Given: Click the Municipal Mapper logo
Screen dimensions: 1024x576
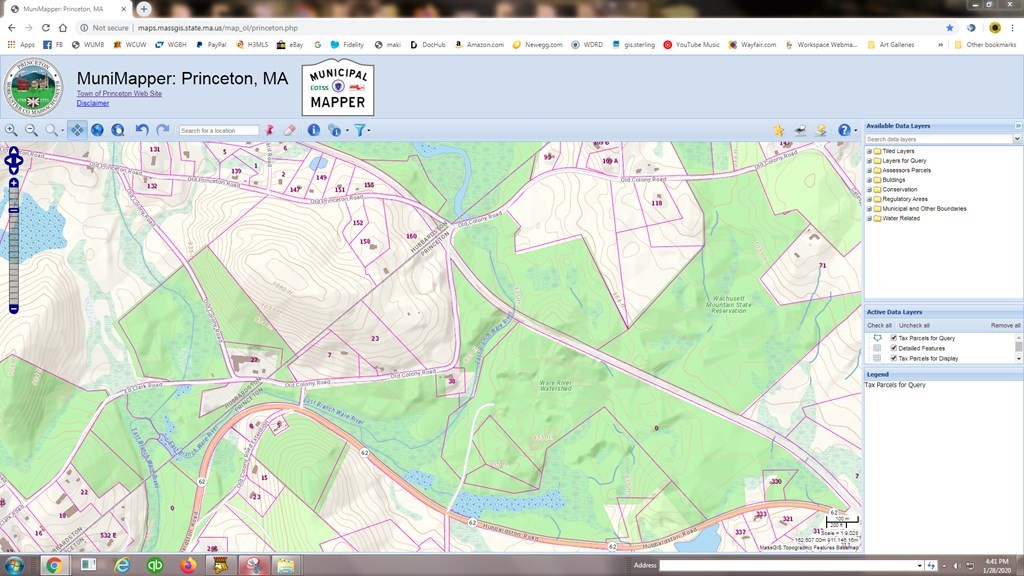Looking at the screenshot, I should [338, 88].
